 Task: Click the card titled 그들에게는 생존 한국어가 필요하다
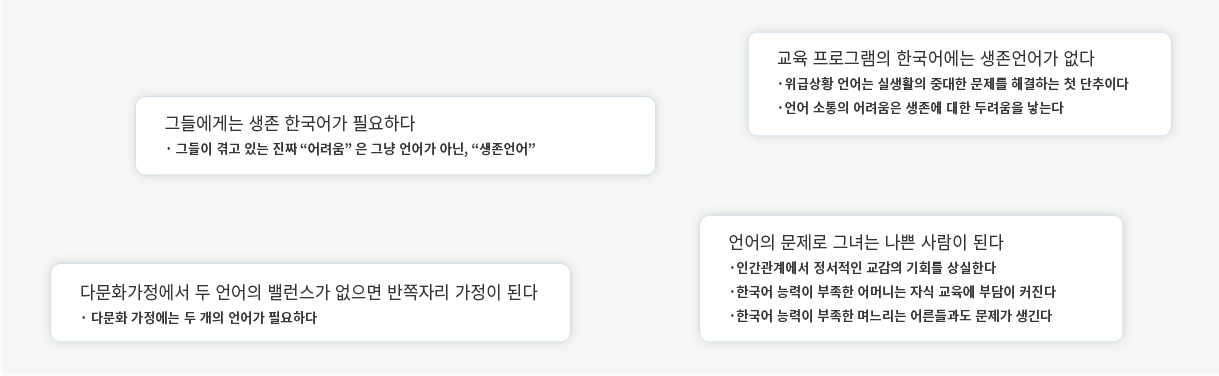pyautogui.click(x=395, y=136)
